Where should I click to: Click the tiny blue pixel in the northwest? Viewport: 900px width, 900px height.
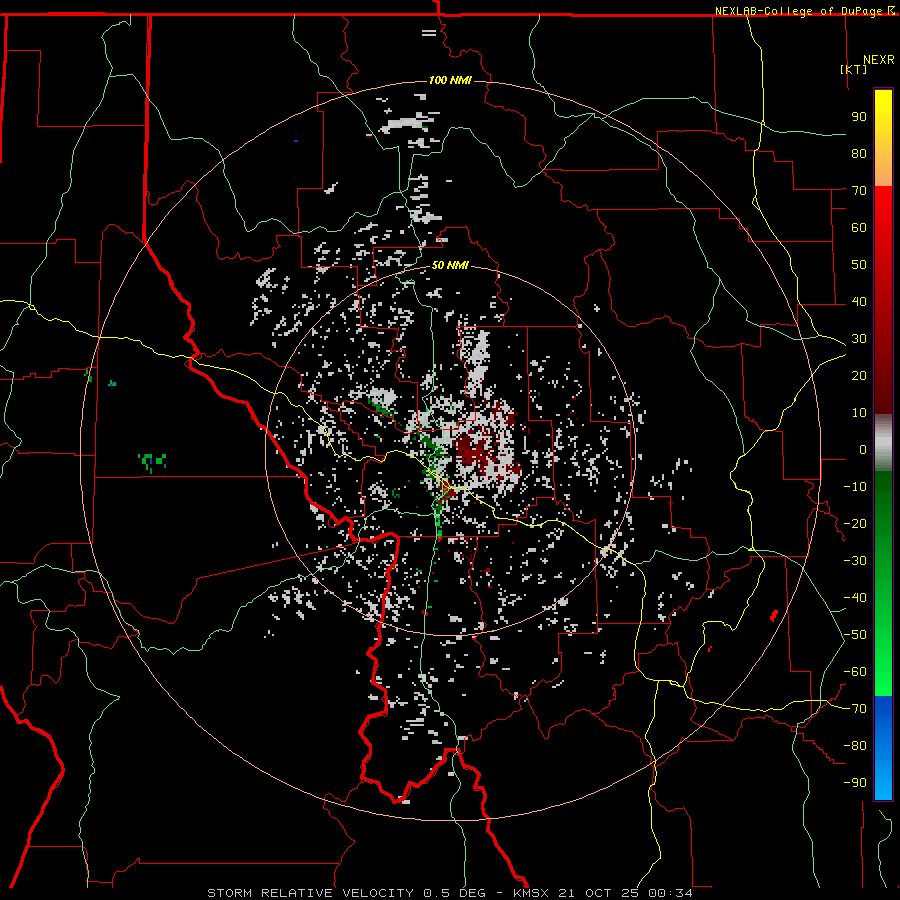(x=296, y=141)
